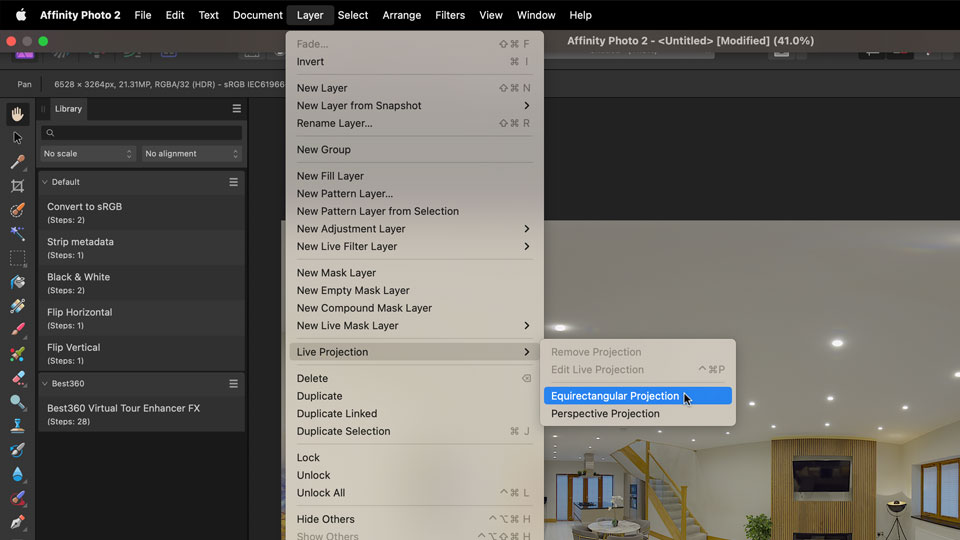The image size is (960, 540).
Task: Select the Flood Select magic wand tool
Action: pyautogui.click(x=17, y=233)
